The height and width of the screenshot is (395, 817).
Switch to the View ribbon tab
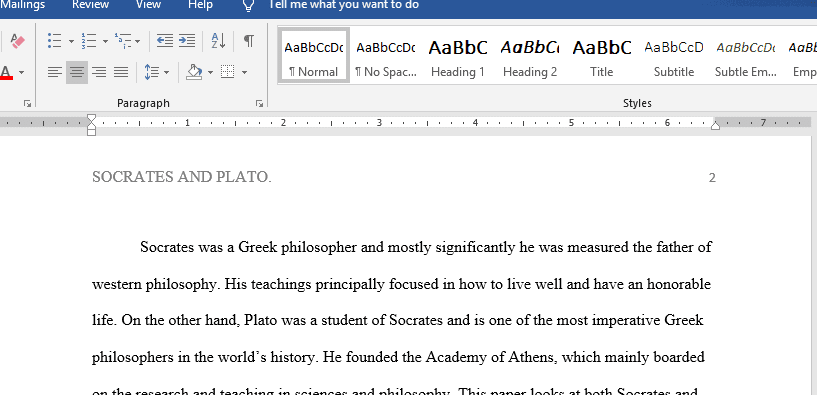click(x=148, y=6)
